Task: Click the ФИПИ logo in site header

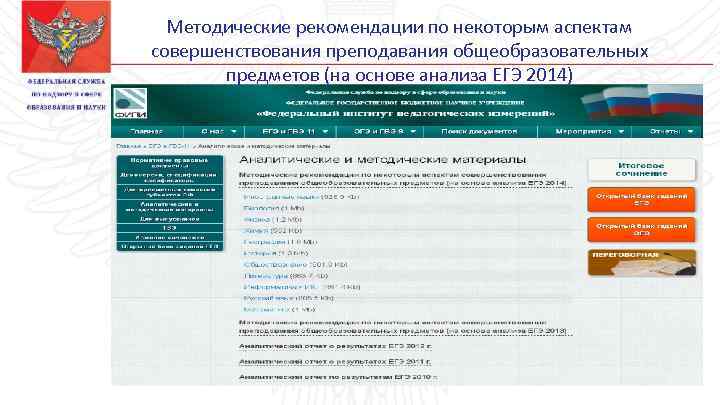Action: [130, 103]
